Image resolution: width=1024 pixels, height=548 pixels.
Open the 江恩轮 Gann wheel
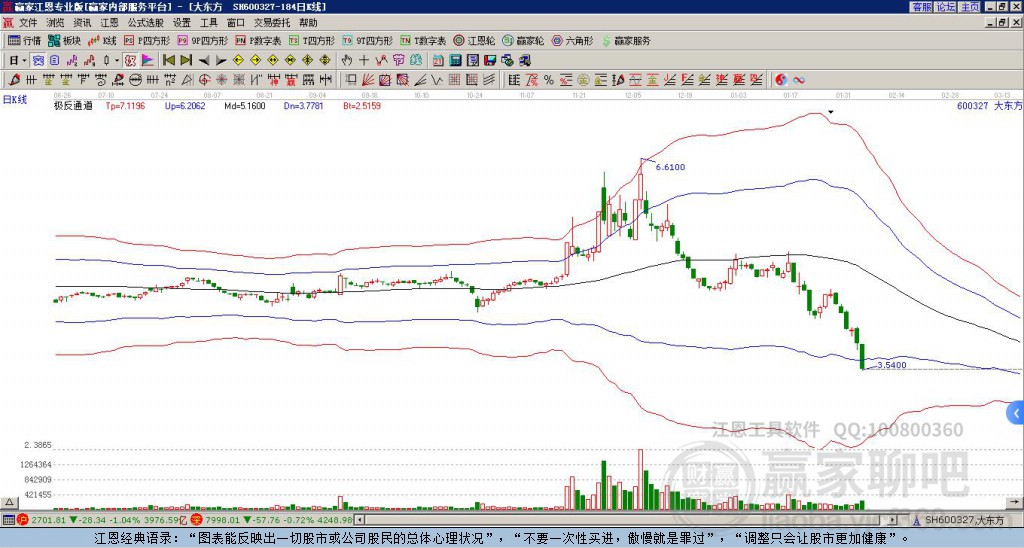point(474,40)
